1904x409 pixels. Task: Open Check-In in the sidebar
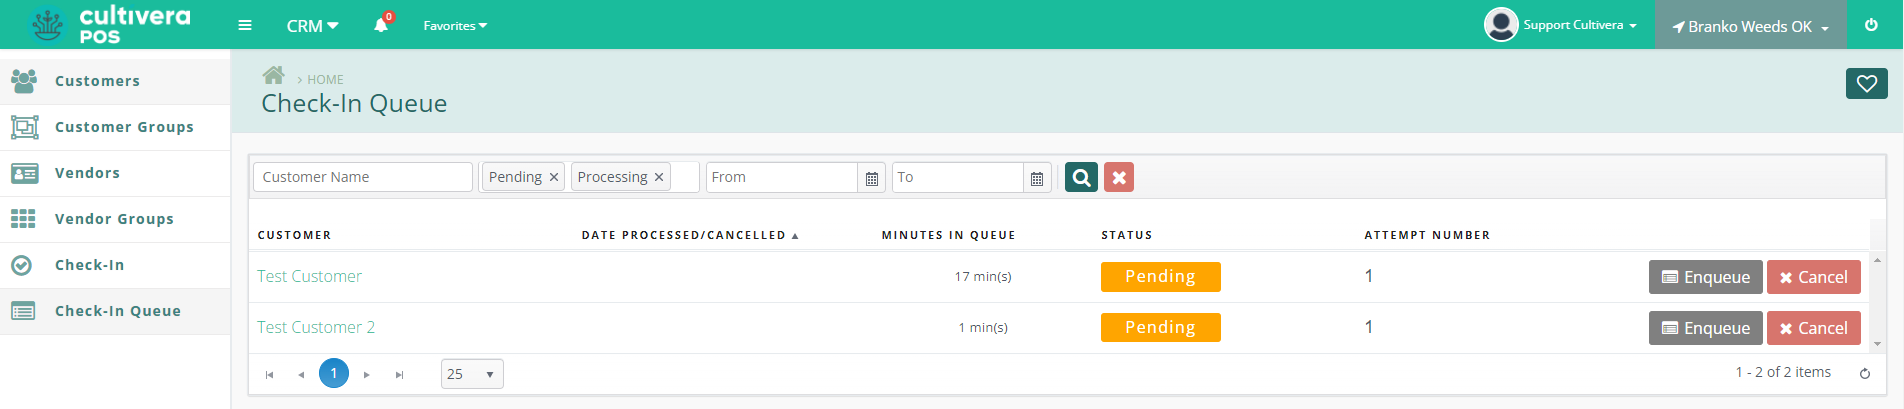tap(115, 265)
